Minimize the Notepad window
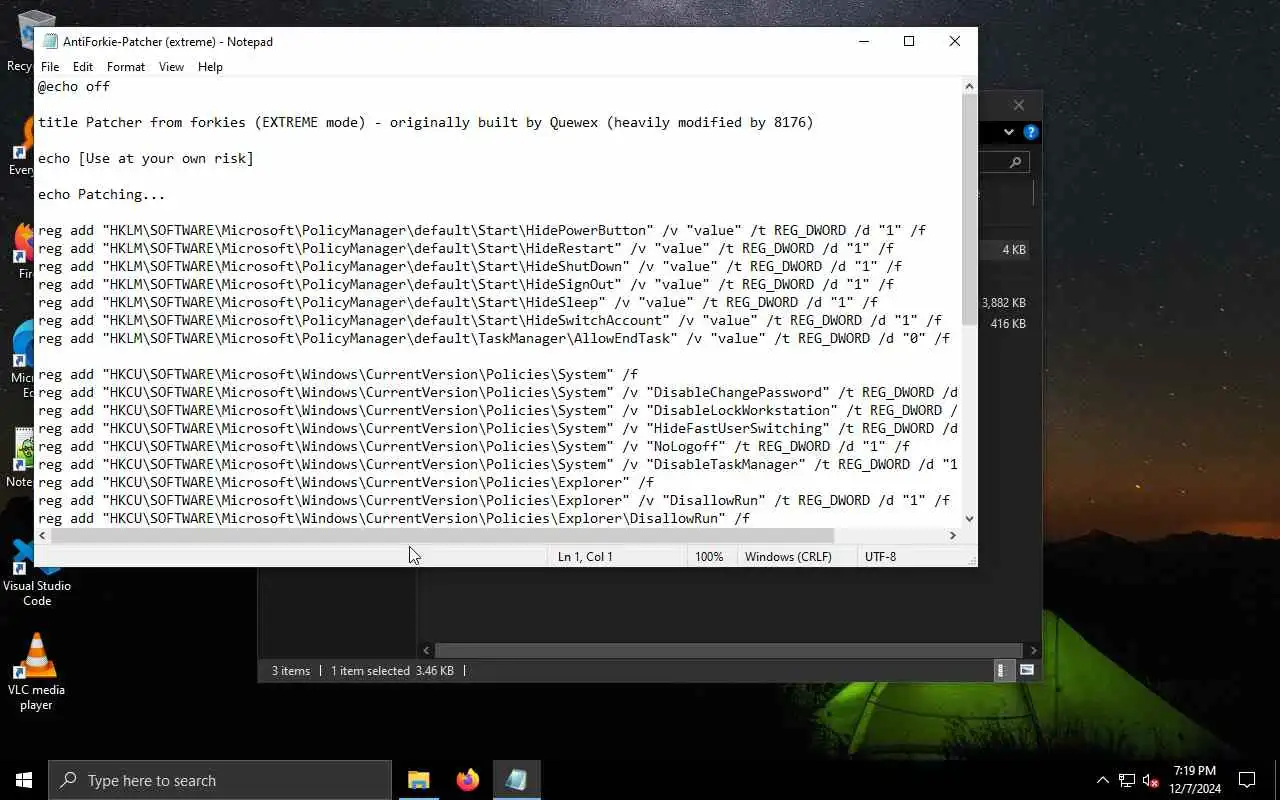This screenshot has width=1280, height=800. click(863, 41)
